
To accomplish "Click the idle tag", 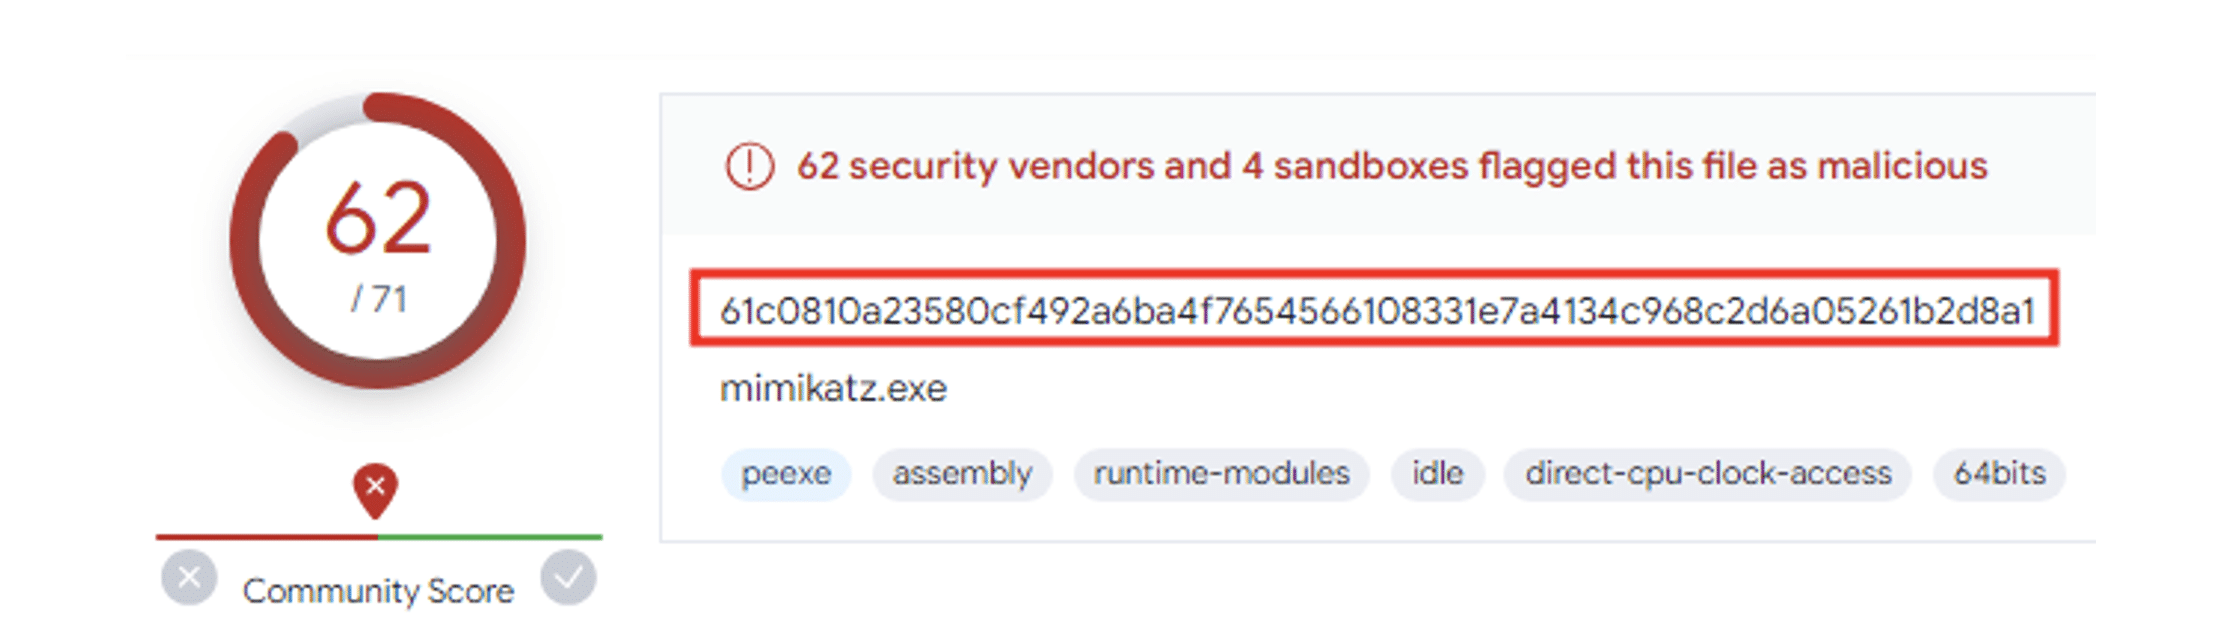I will [1437, 473].
